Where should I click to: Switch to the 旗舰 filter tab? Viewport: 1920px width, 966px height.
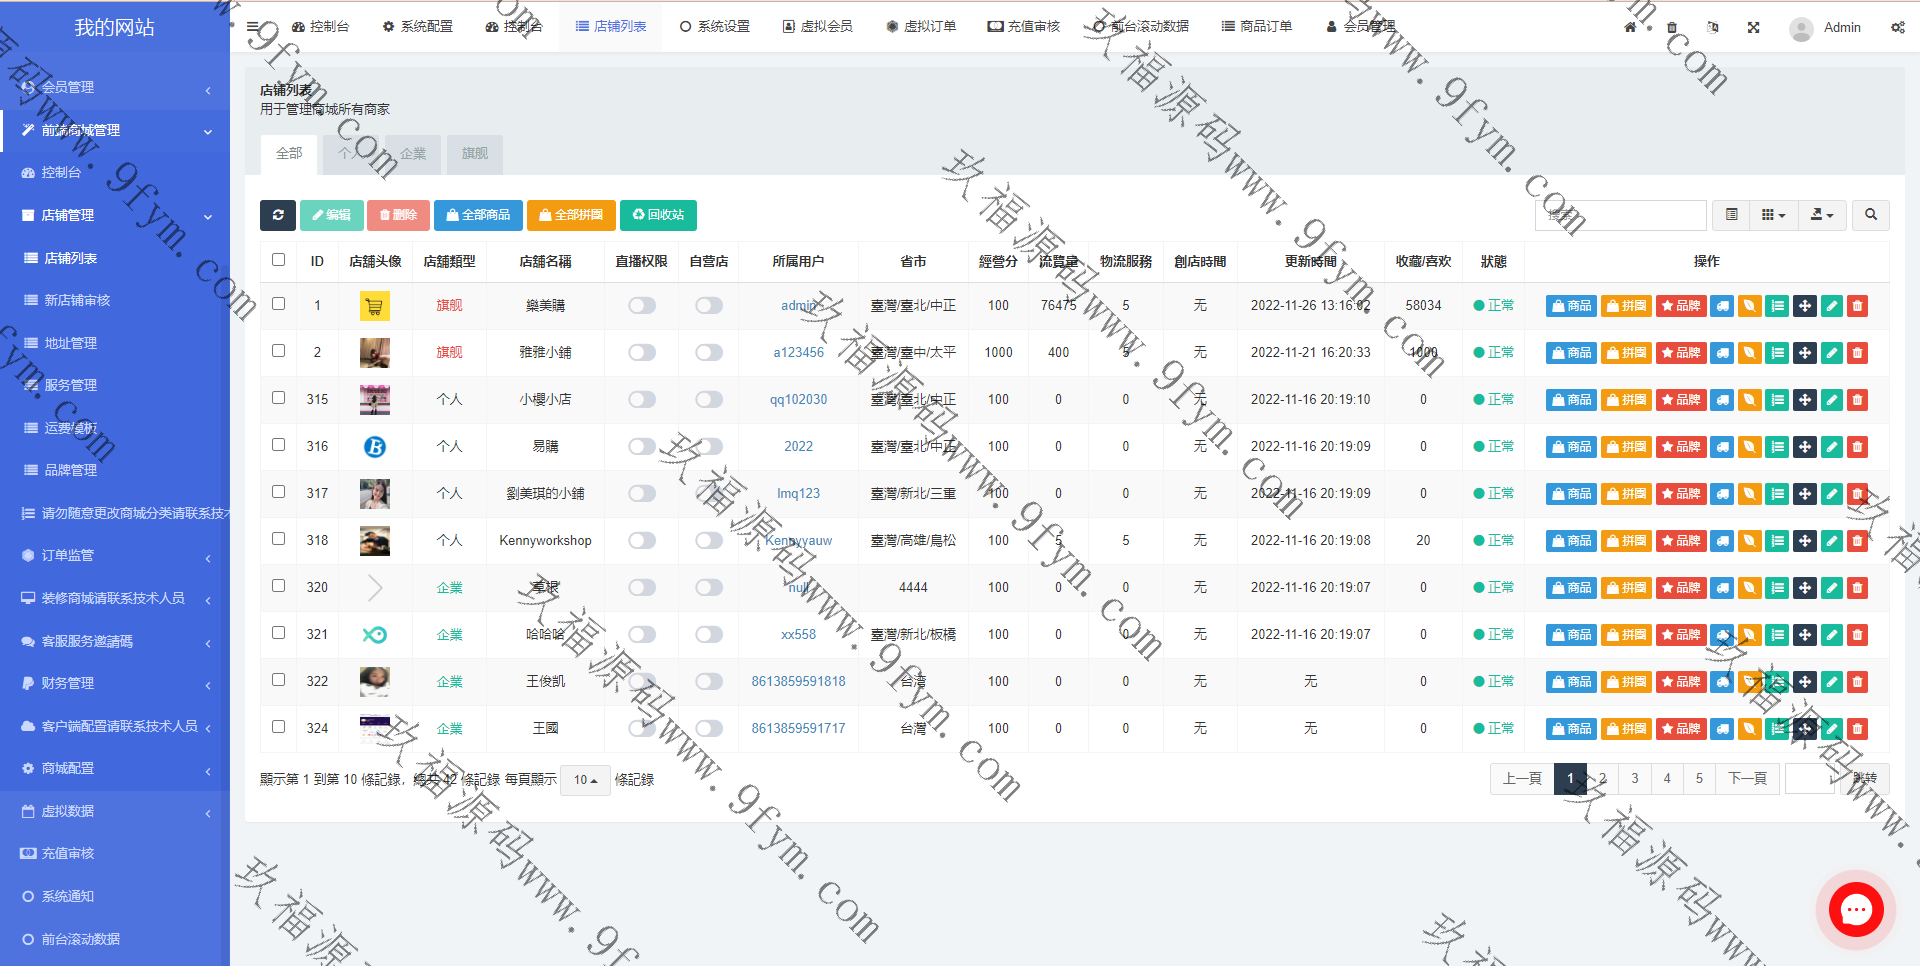(475, 154)
